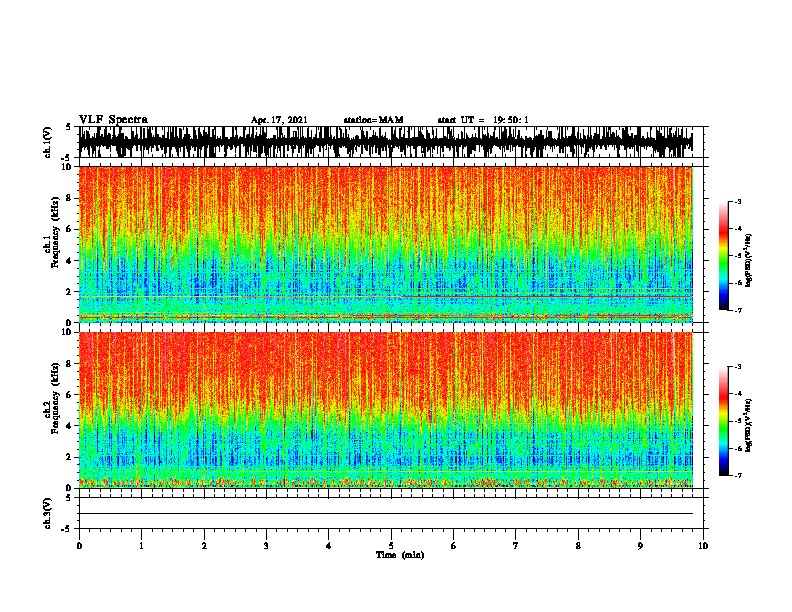
Task: Click the "-5" tick of ch.3(V) axis
Action: click(66, 529)
